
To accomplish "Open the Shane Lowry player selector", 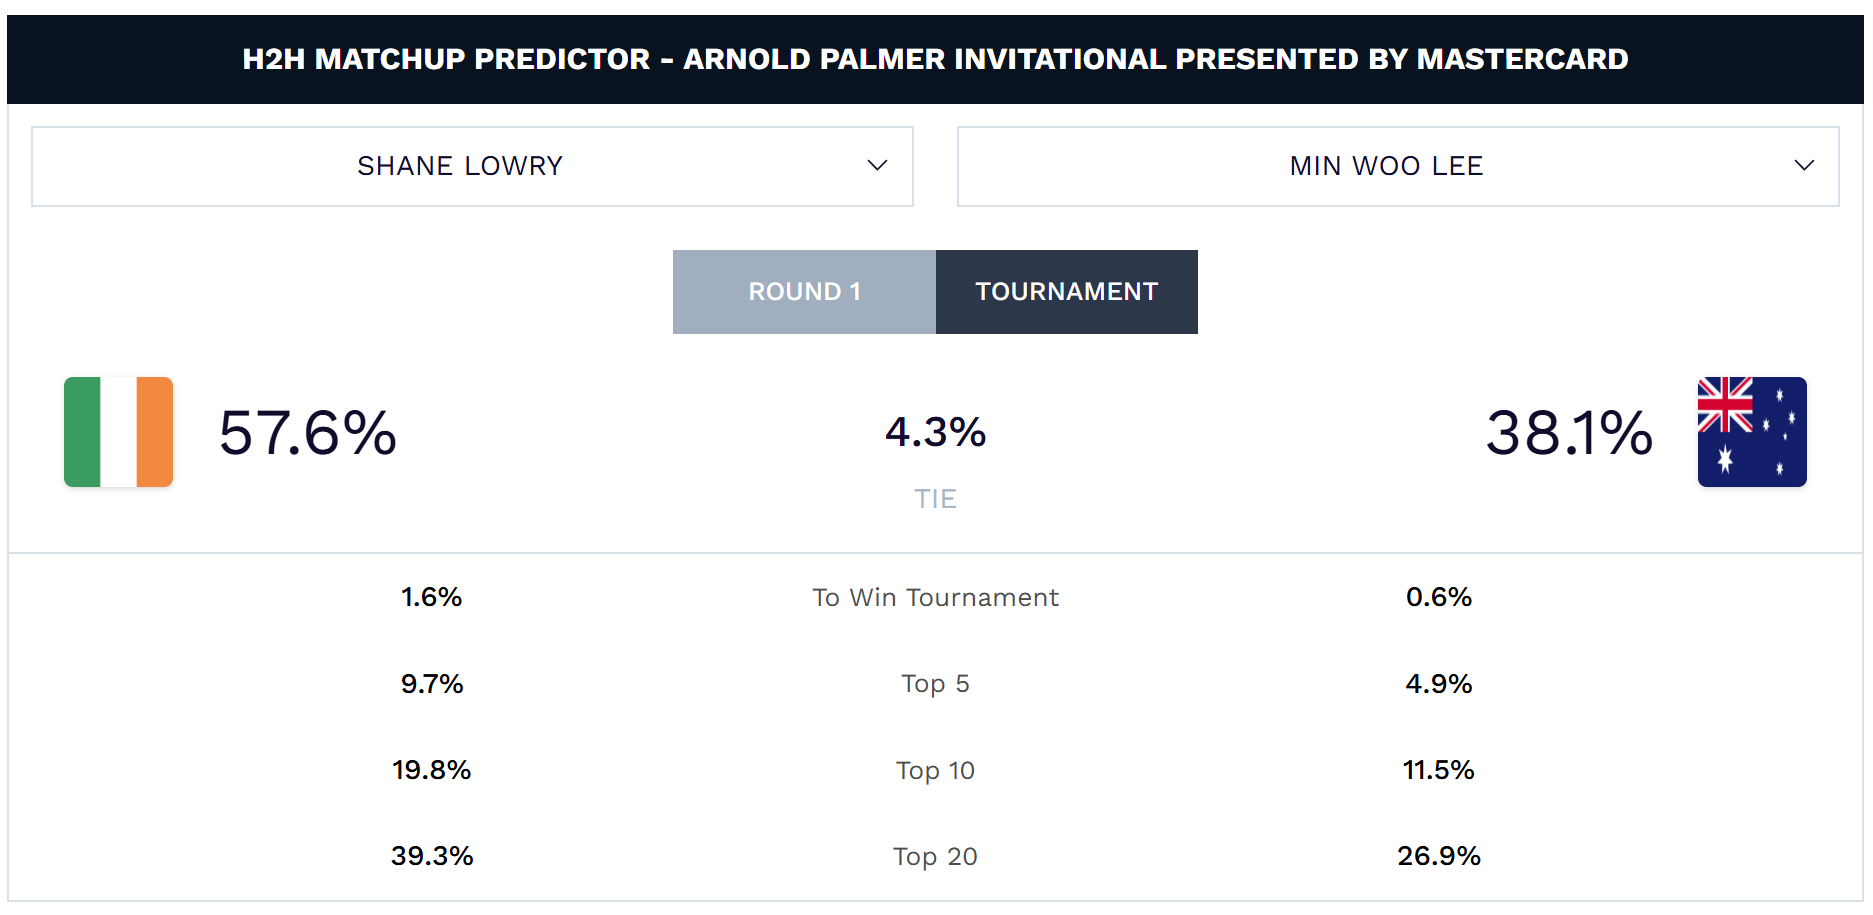I will 460,166.
